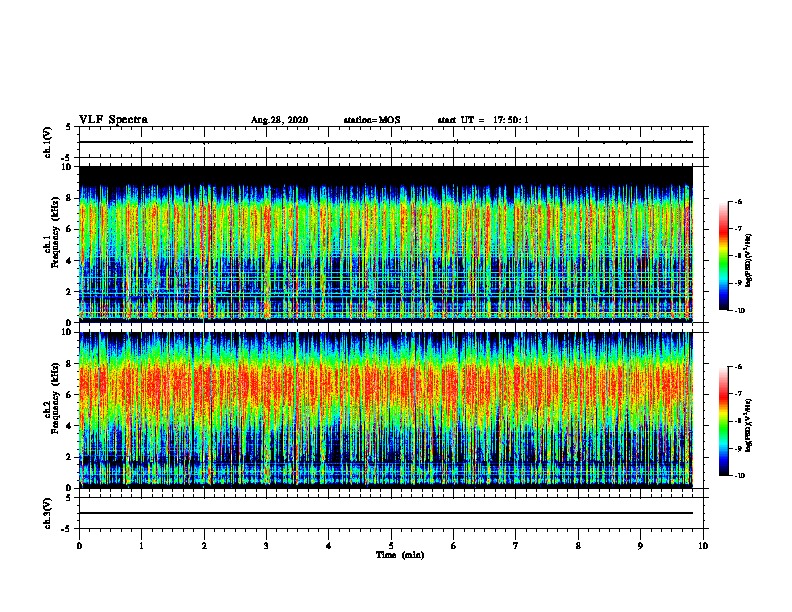Click time axis tick label "7"
This screenshot has height=612, width=792.
click(x=516, y=546)
